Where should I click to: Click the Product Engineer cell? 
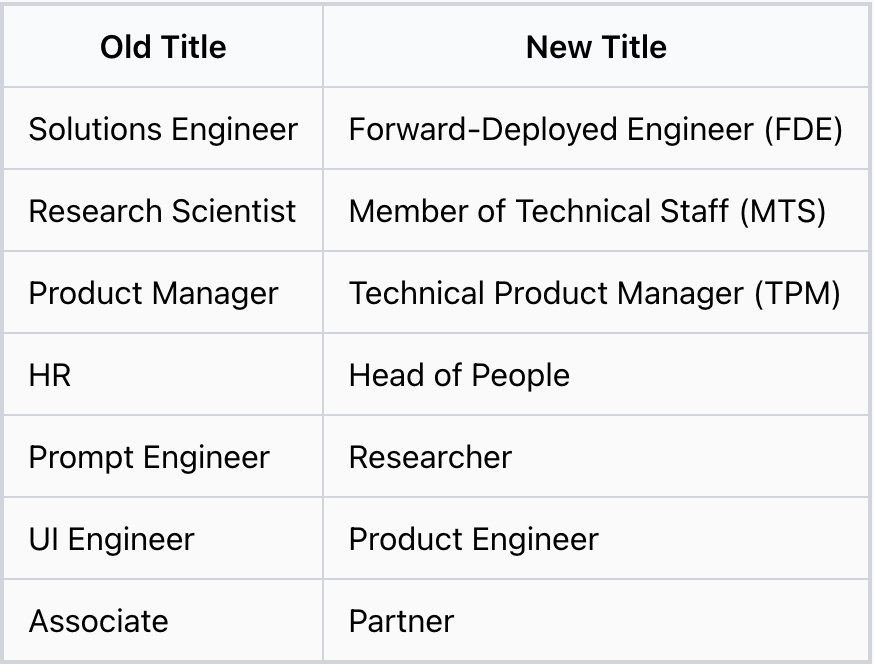(473, 539)
